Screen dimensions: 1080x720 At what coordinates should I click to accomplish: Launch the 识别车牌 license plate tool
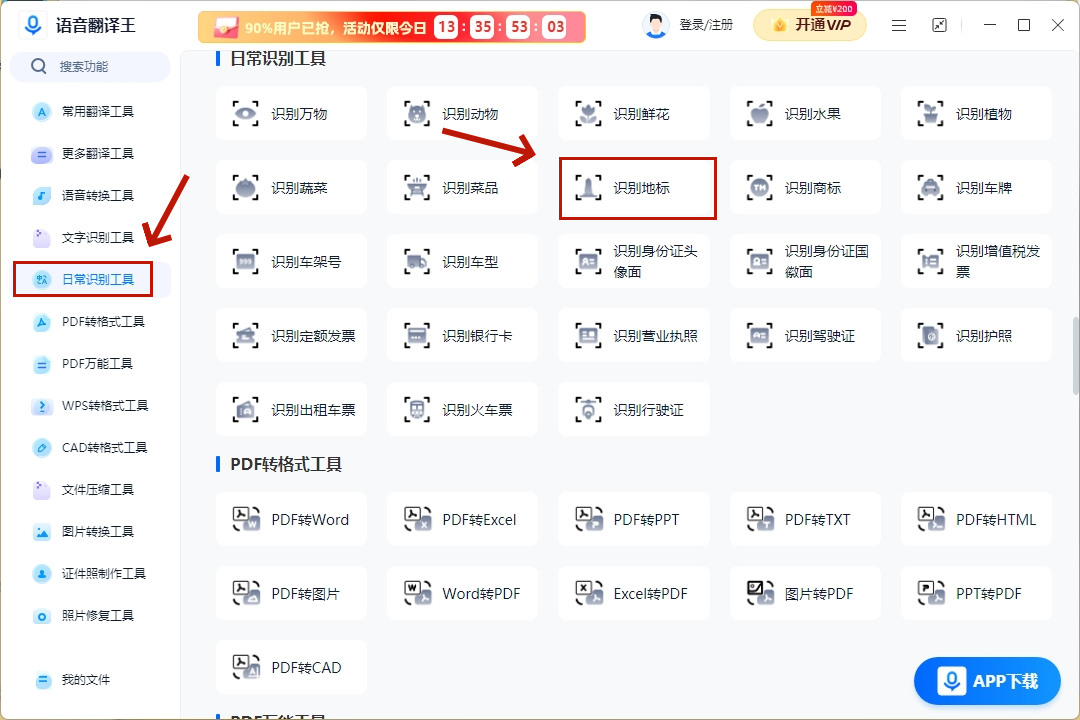click(976, 187)
